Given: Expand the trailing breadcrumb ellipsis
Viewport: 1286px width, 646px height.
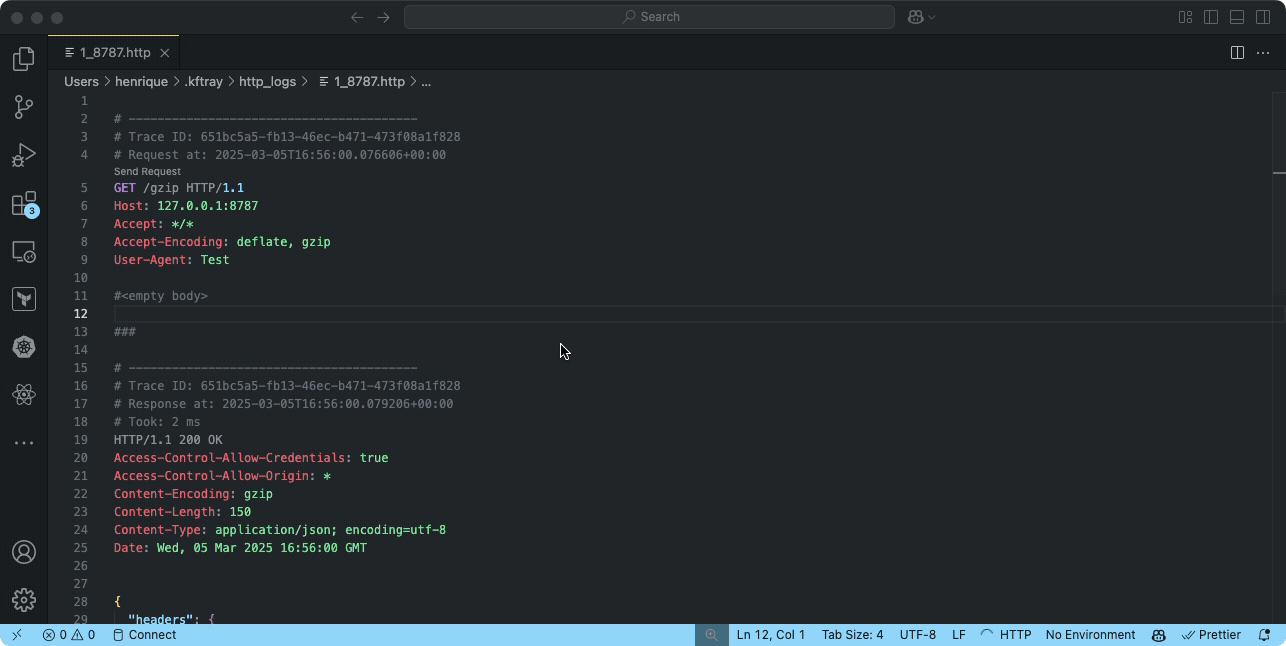Looking at the screenshot, I should [x=426, y=81].
